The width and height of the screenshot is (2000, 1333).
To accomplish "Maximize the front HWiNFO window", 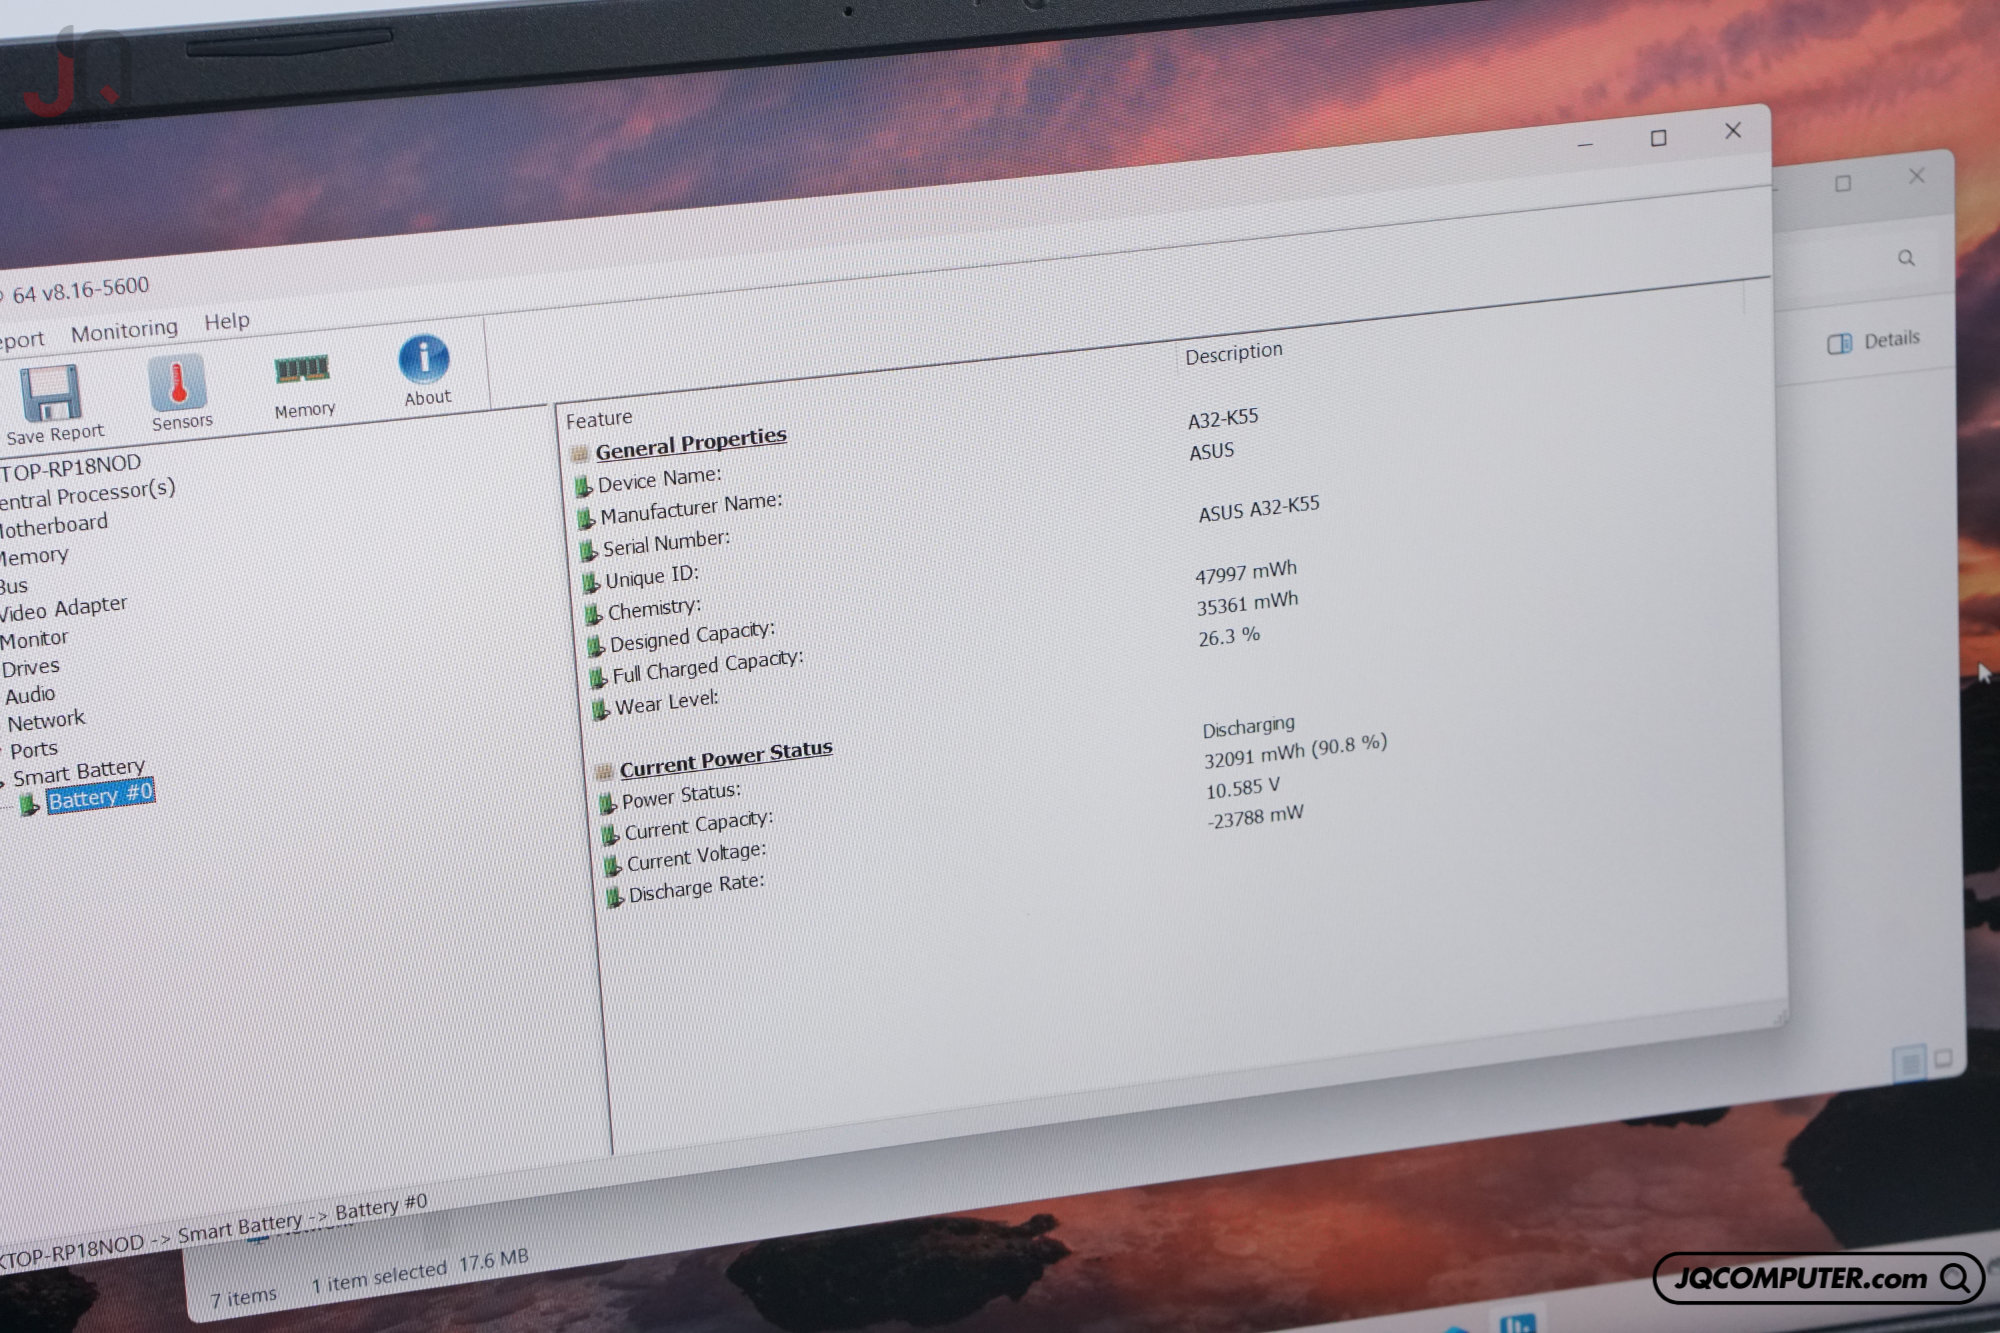I will coord(1659,138).
